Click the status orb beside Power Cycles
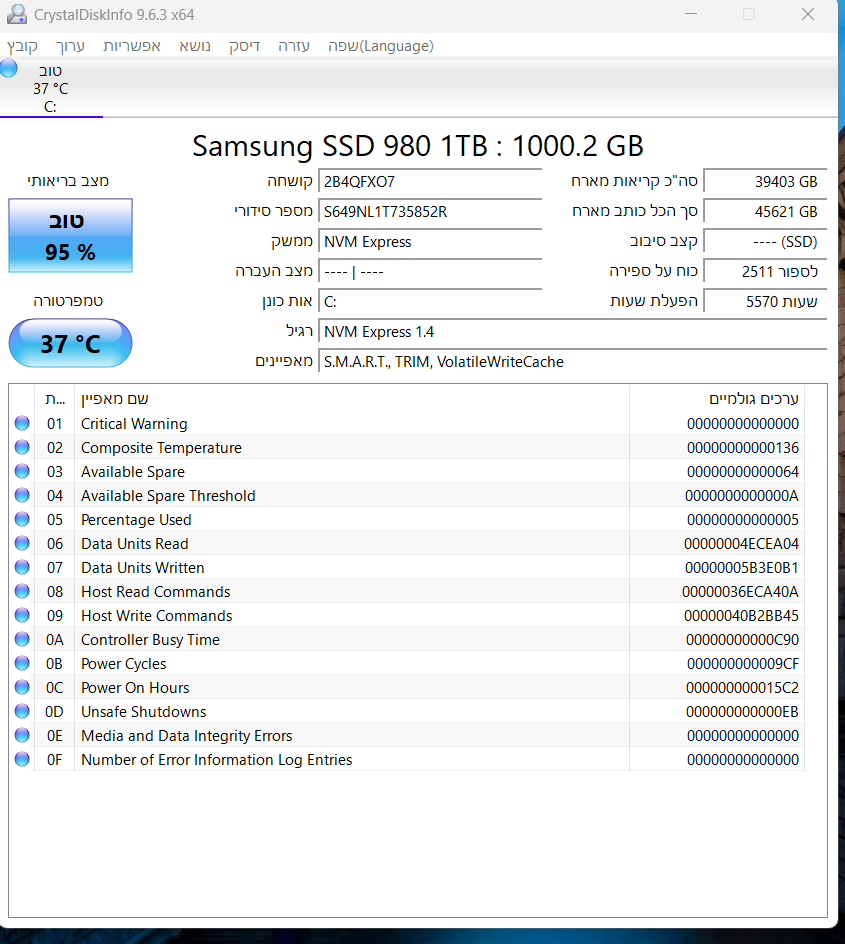The width and height of the screenshot is (845, 944). coord(22,663)
